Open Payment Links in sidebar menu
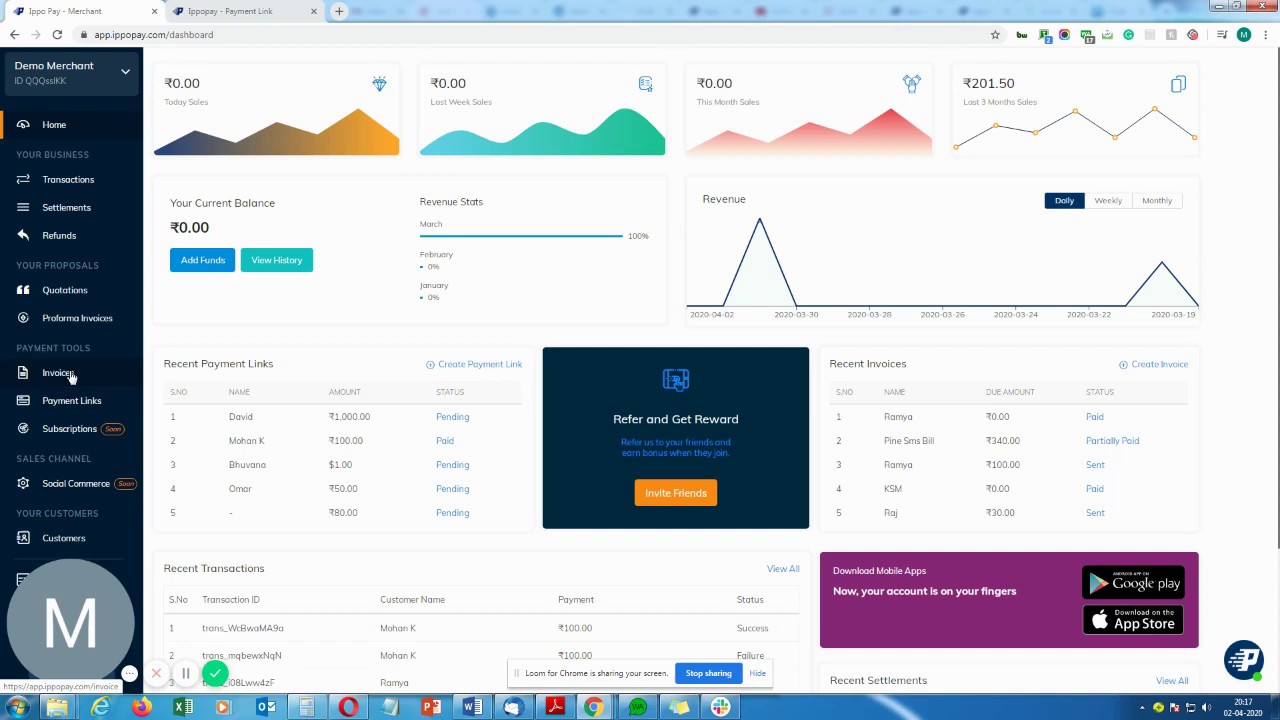This screenshot has width=1280, height=720. pos(71,401)
